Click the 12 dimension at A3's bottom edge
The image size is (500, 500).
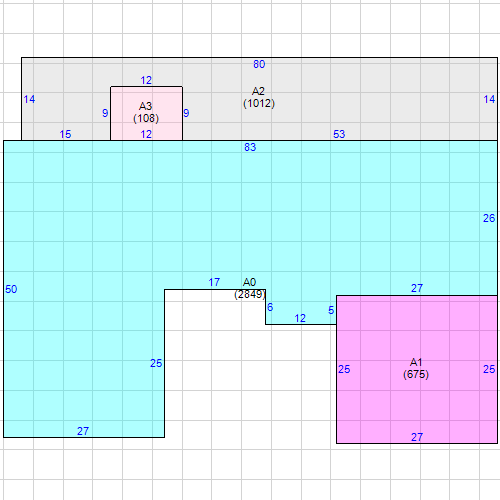146,134
